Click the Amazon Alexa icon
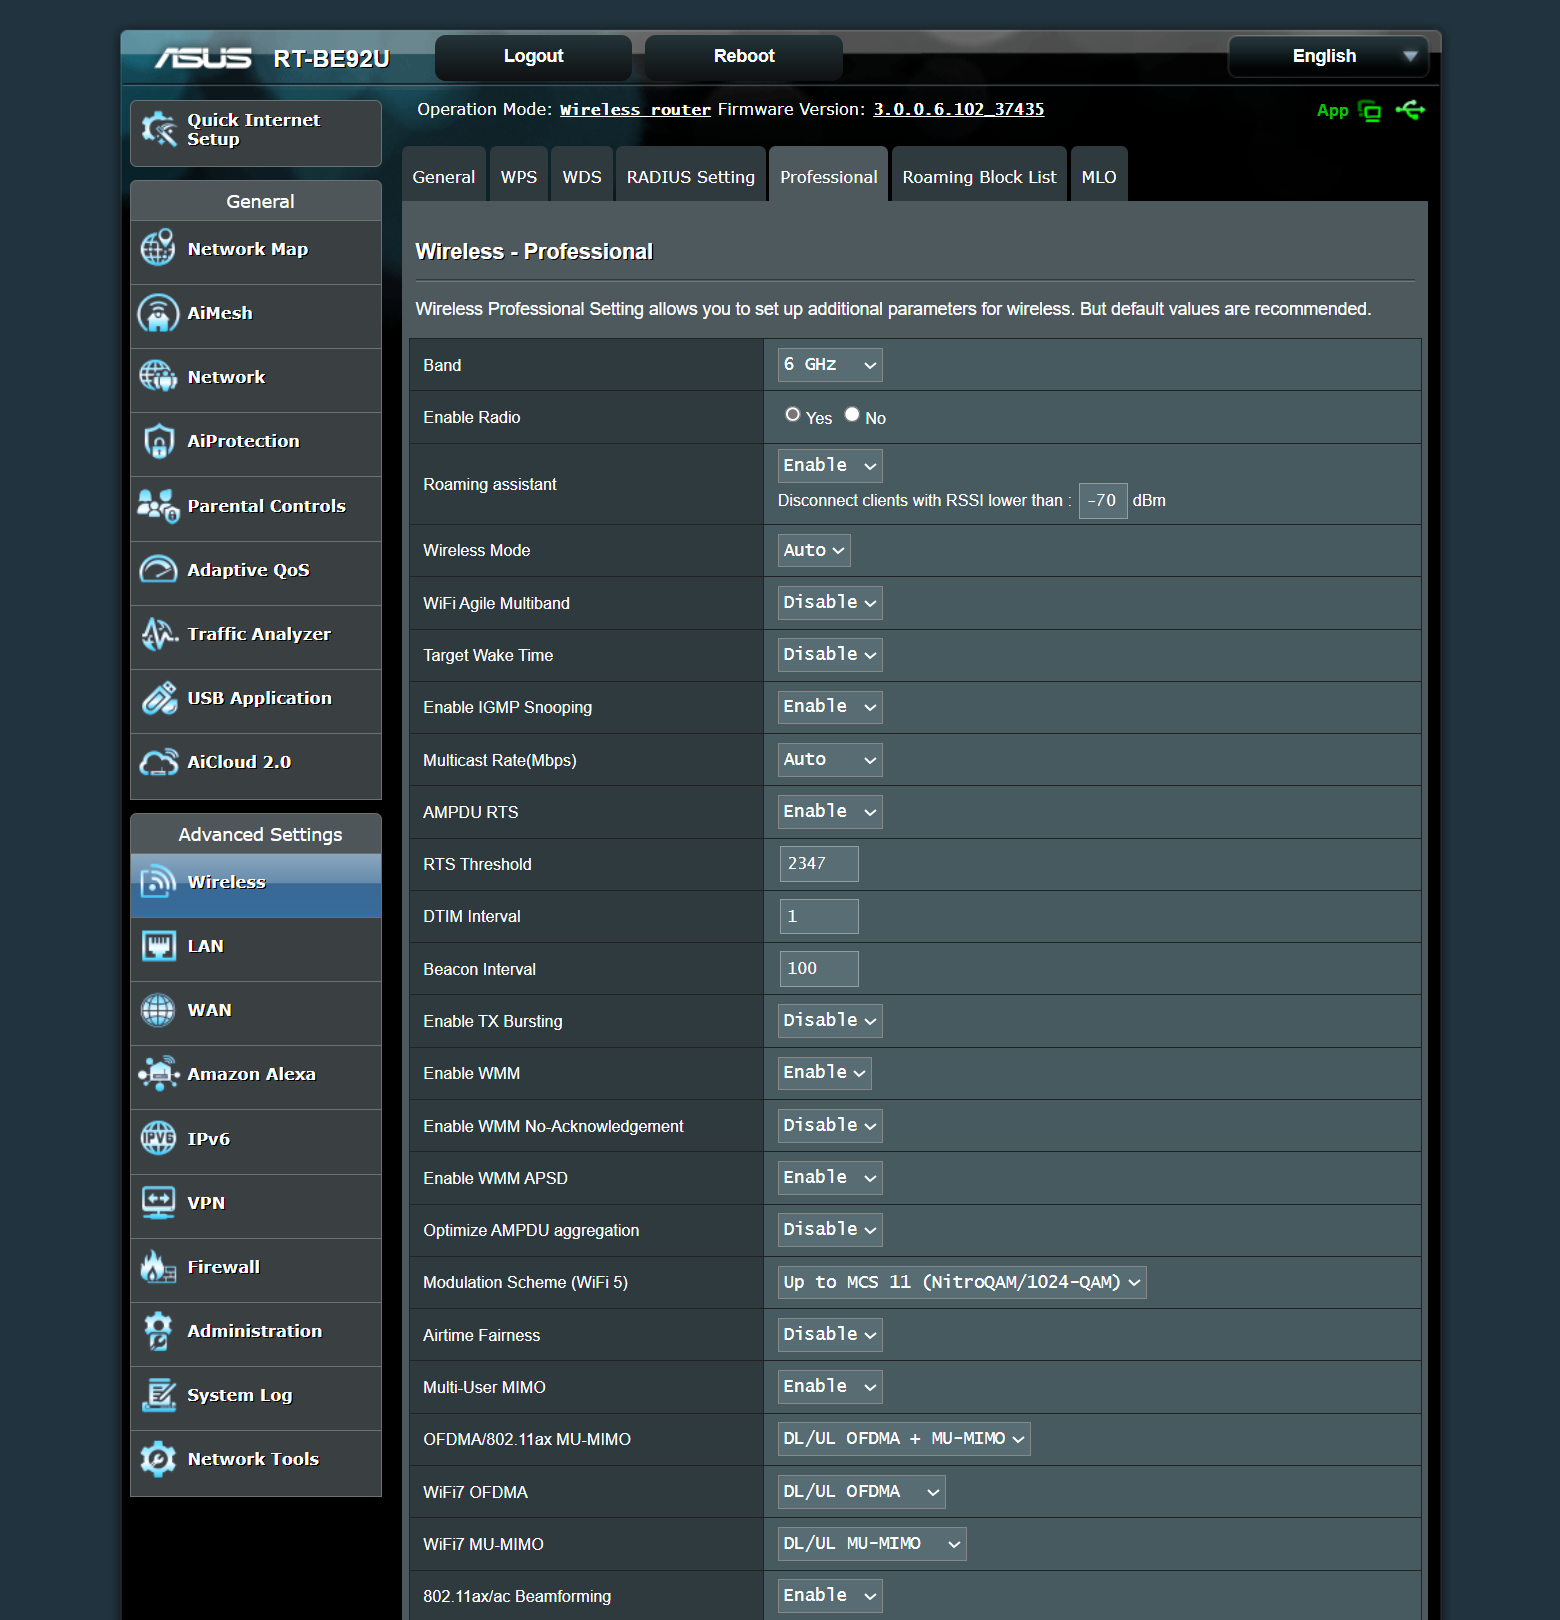 coord(158,1073)
